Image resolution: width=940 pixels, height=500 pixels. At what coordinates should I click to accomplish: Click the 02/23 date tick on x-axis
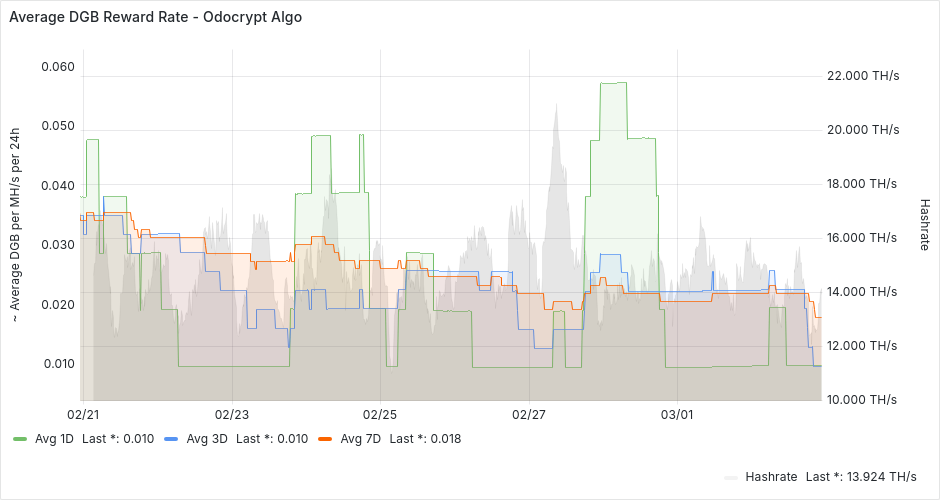[x=231, y=414]
